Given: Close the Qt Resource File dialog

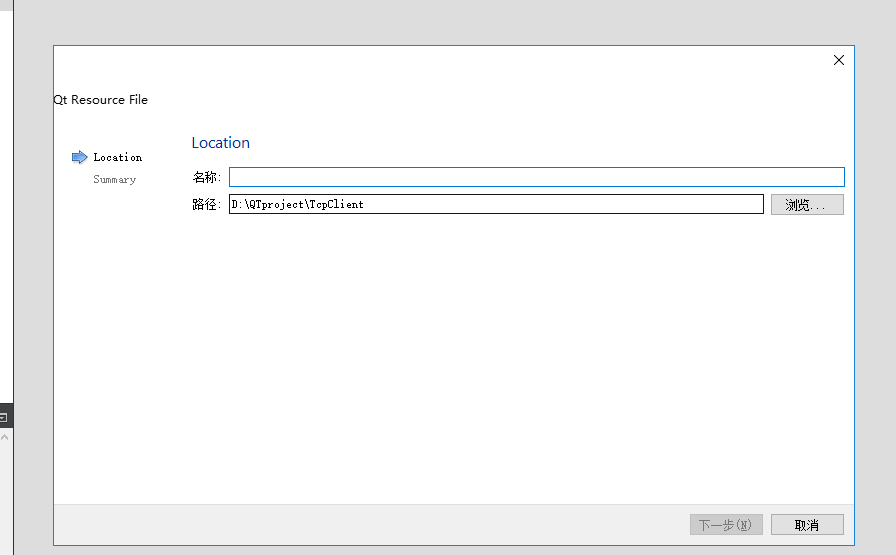Looking at the screenshot, I should pos(839,60).
